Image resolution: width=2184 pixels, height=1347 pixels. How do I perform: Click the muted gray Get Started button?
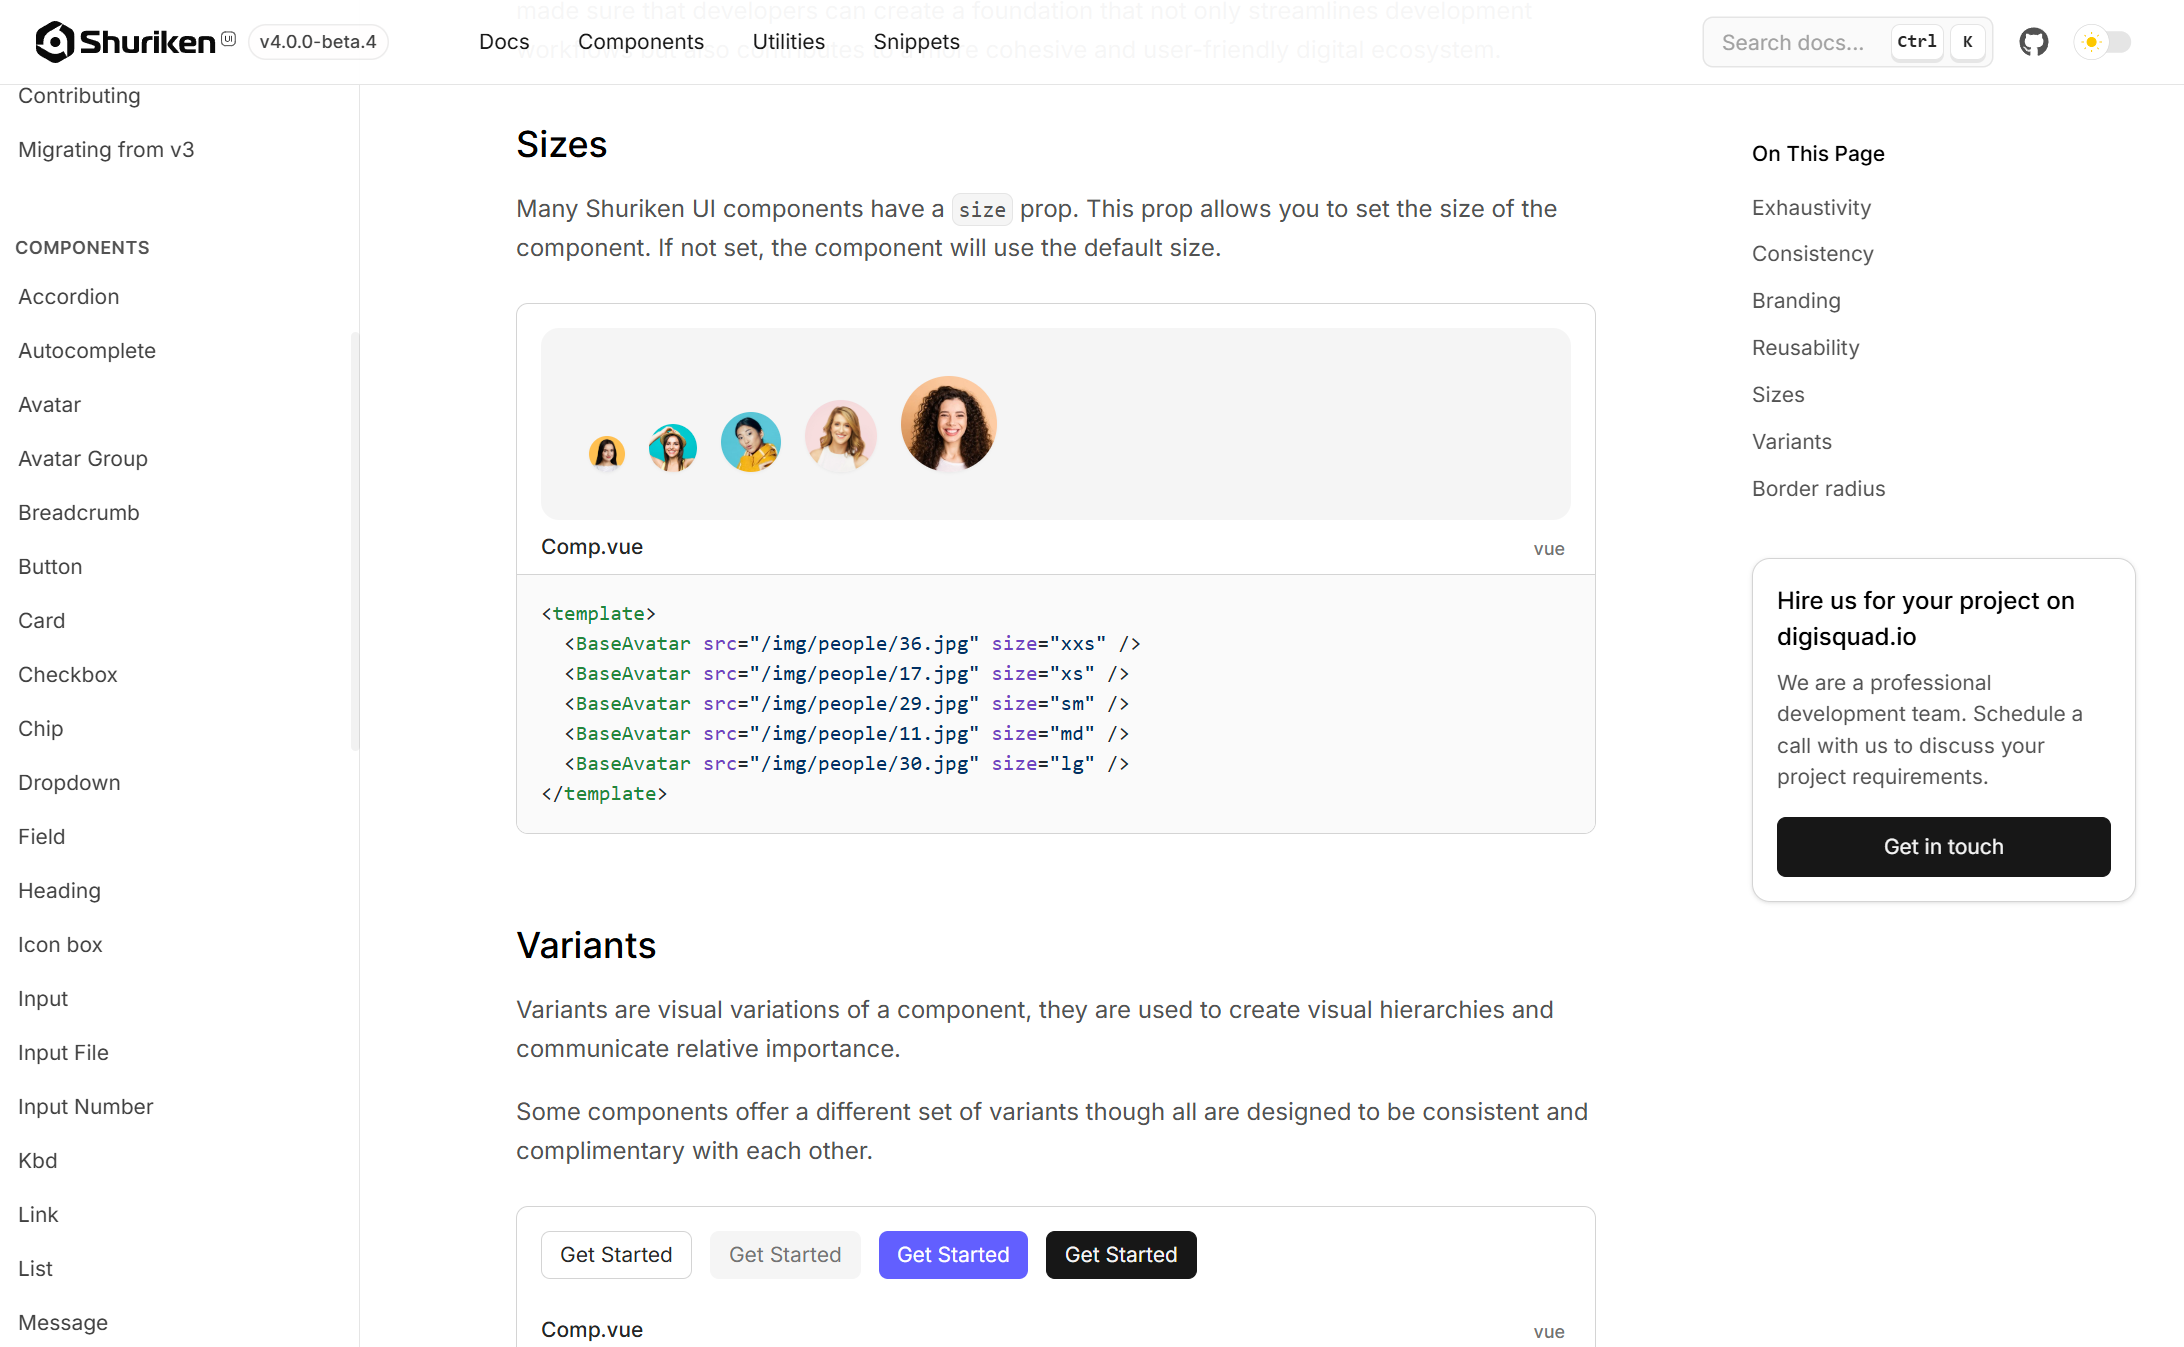pos(785,1255)
